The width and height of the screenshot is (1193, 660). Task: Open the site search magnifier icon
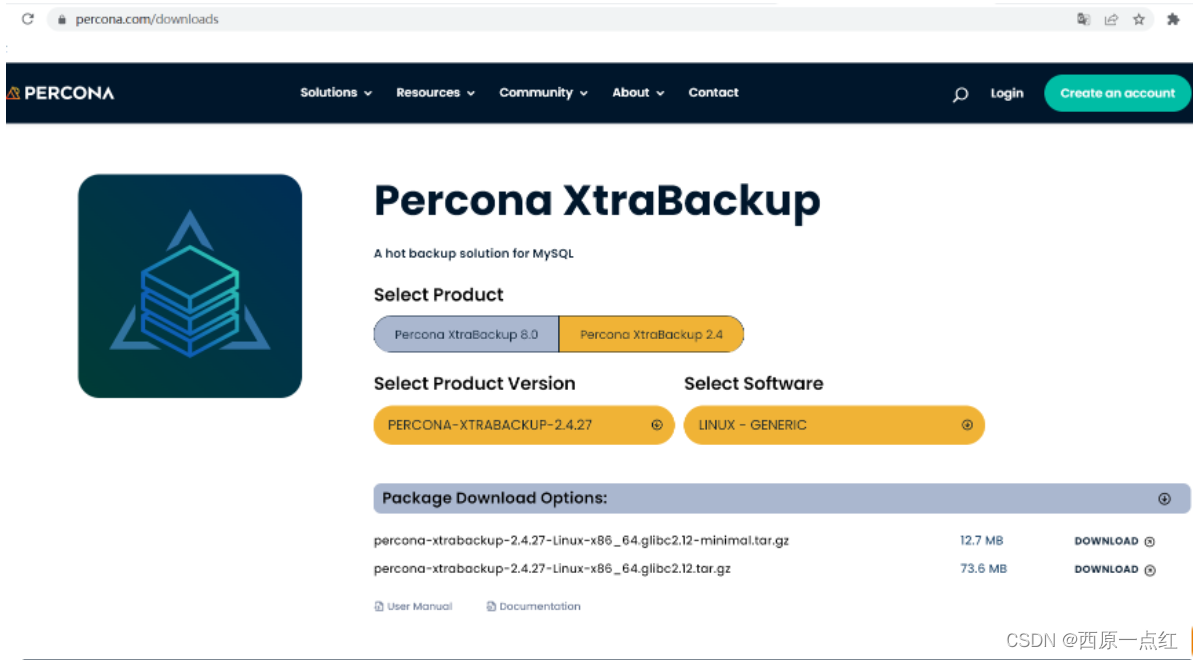click(960, 94)
